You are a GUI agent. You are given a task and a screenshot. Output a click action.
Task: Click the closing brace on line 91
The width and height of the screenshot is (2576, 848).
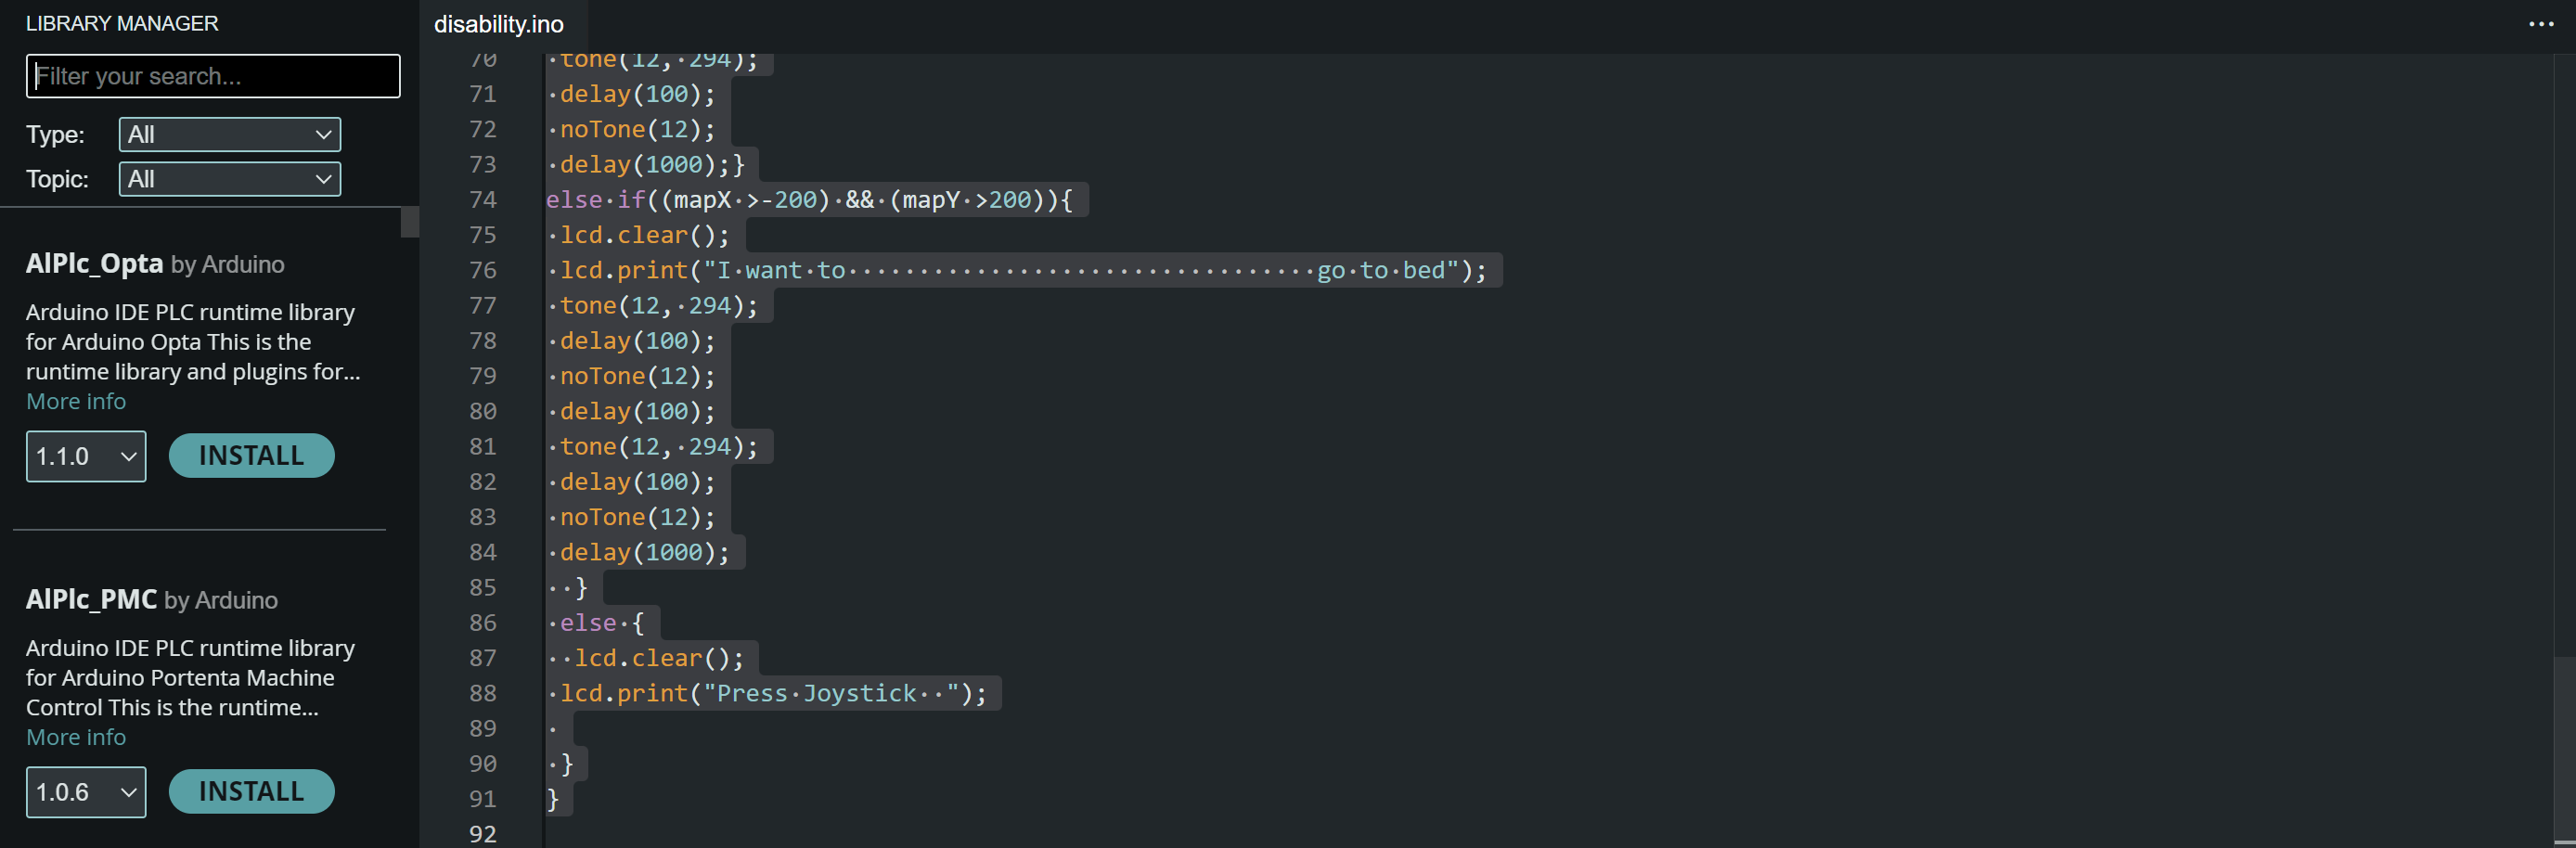coord(553,800)
